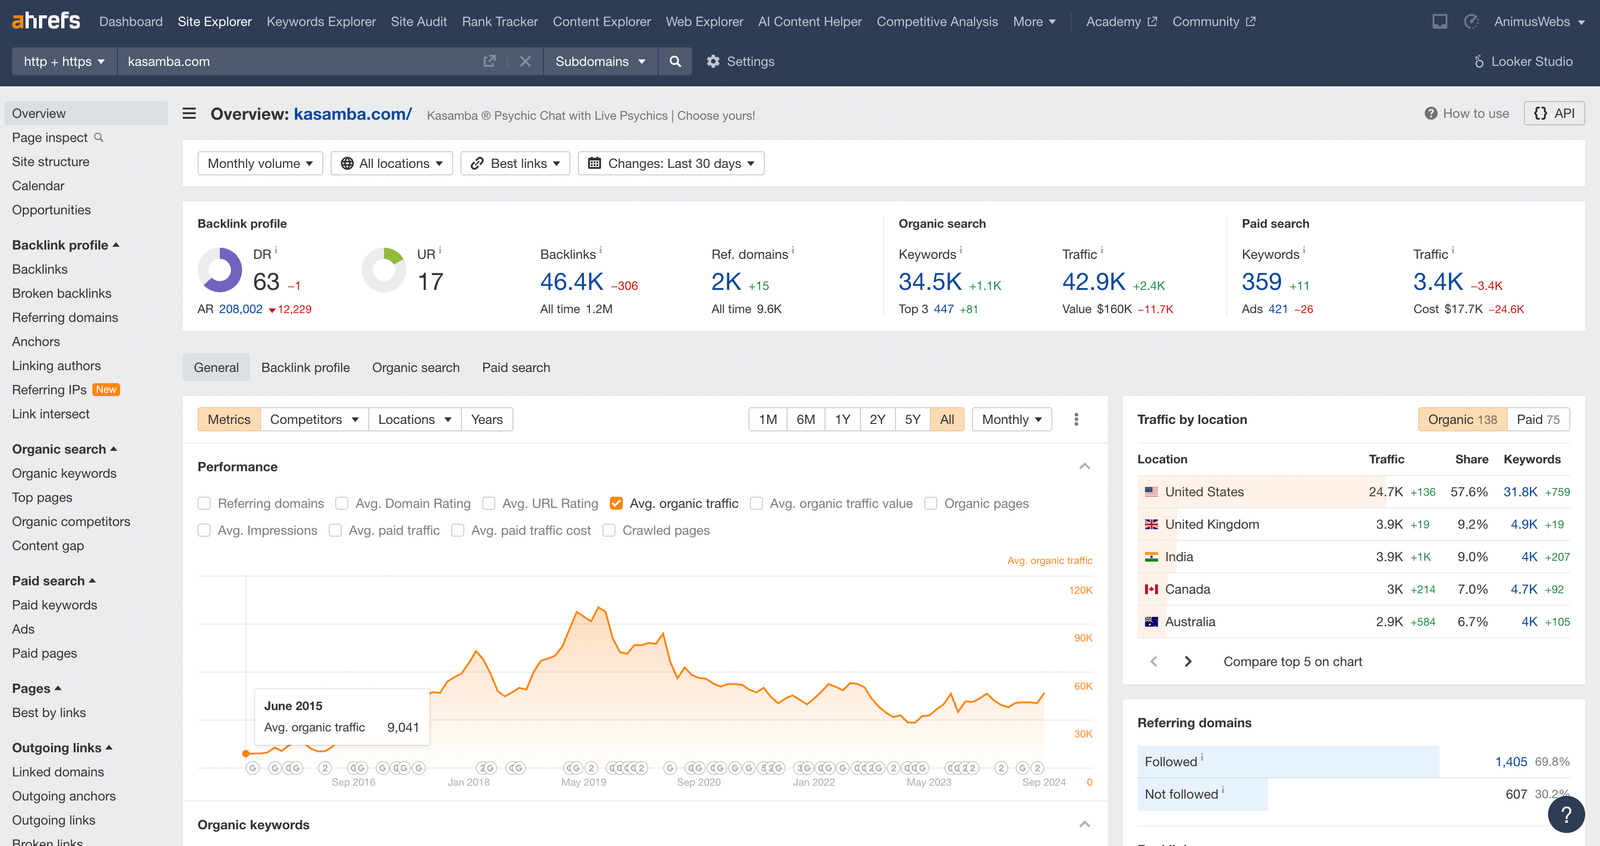Switch to Organic search tab
The image size is (1600, 846).
pyautogui.click(x=416, y=367)
